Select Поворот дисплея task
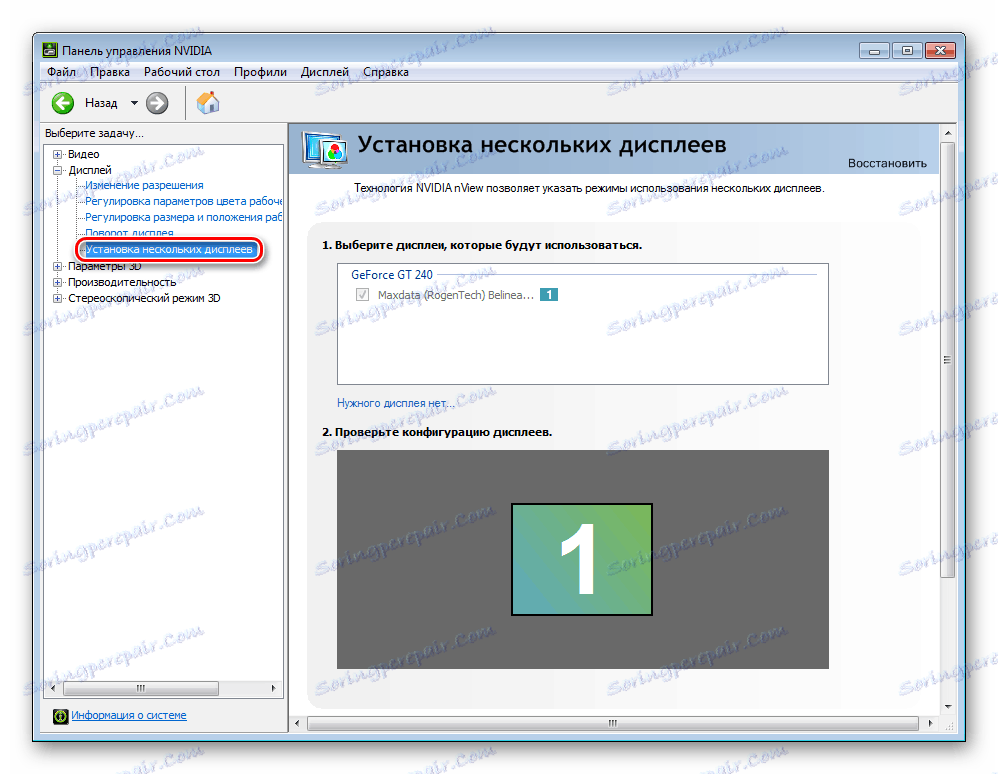The width and height of the screenshot is (998, 774). coord(129,233)
